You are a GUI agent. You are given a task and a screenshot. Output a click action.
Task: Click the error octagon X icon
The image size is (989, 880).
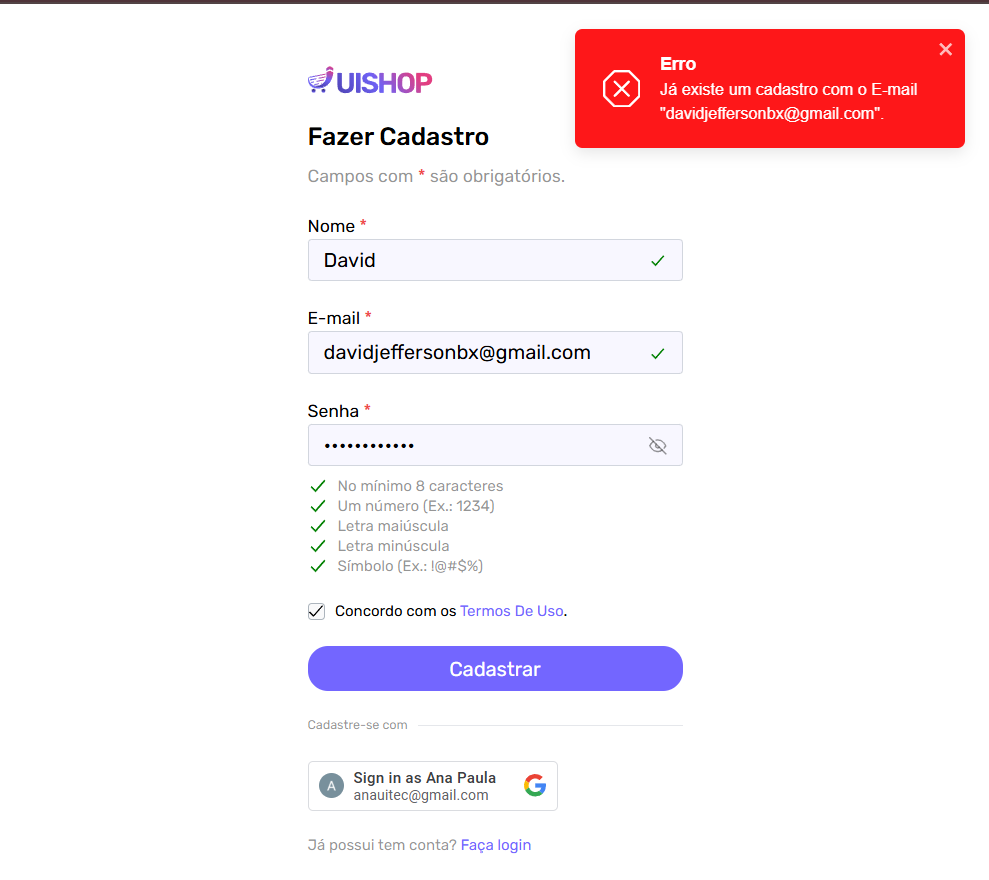coord(621,89)
